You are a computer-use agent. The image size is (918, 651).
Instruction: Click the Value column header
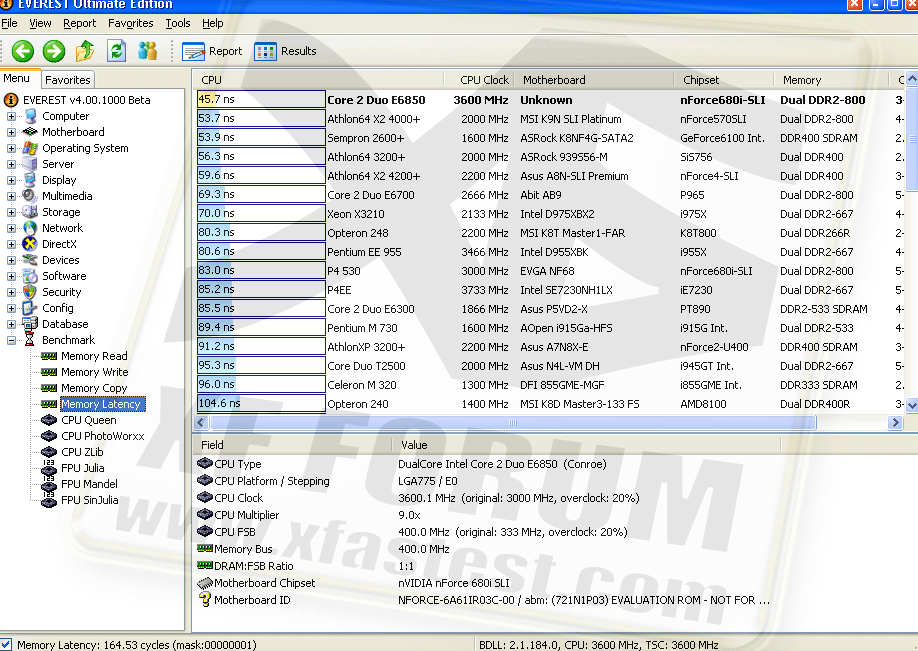coord(586,445)
